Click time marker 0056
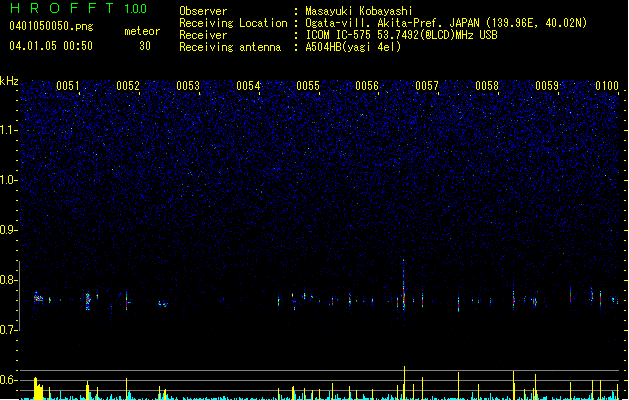The height and width of the screenshot is (400, 629). point(367,86)
